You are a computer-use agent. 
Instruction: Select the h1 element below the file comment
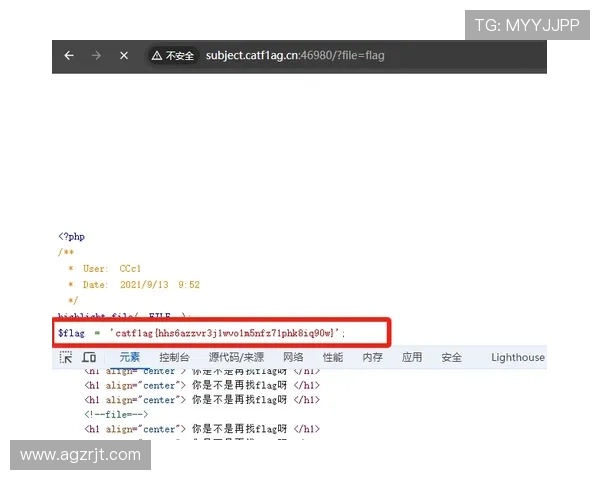202,429
